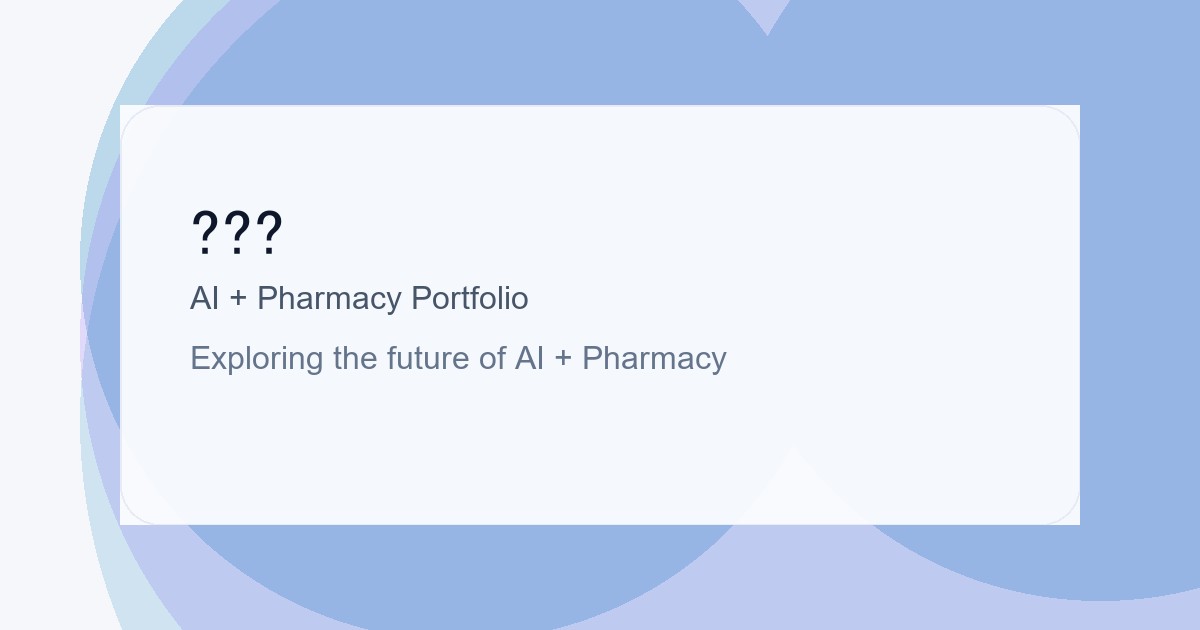Click the "AI" in the tagline

click(x=529, y=358)
